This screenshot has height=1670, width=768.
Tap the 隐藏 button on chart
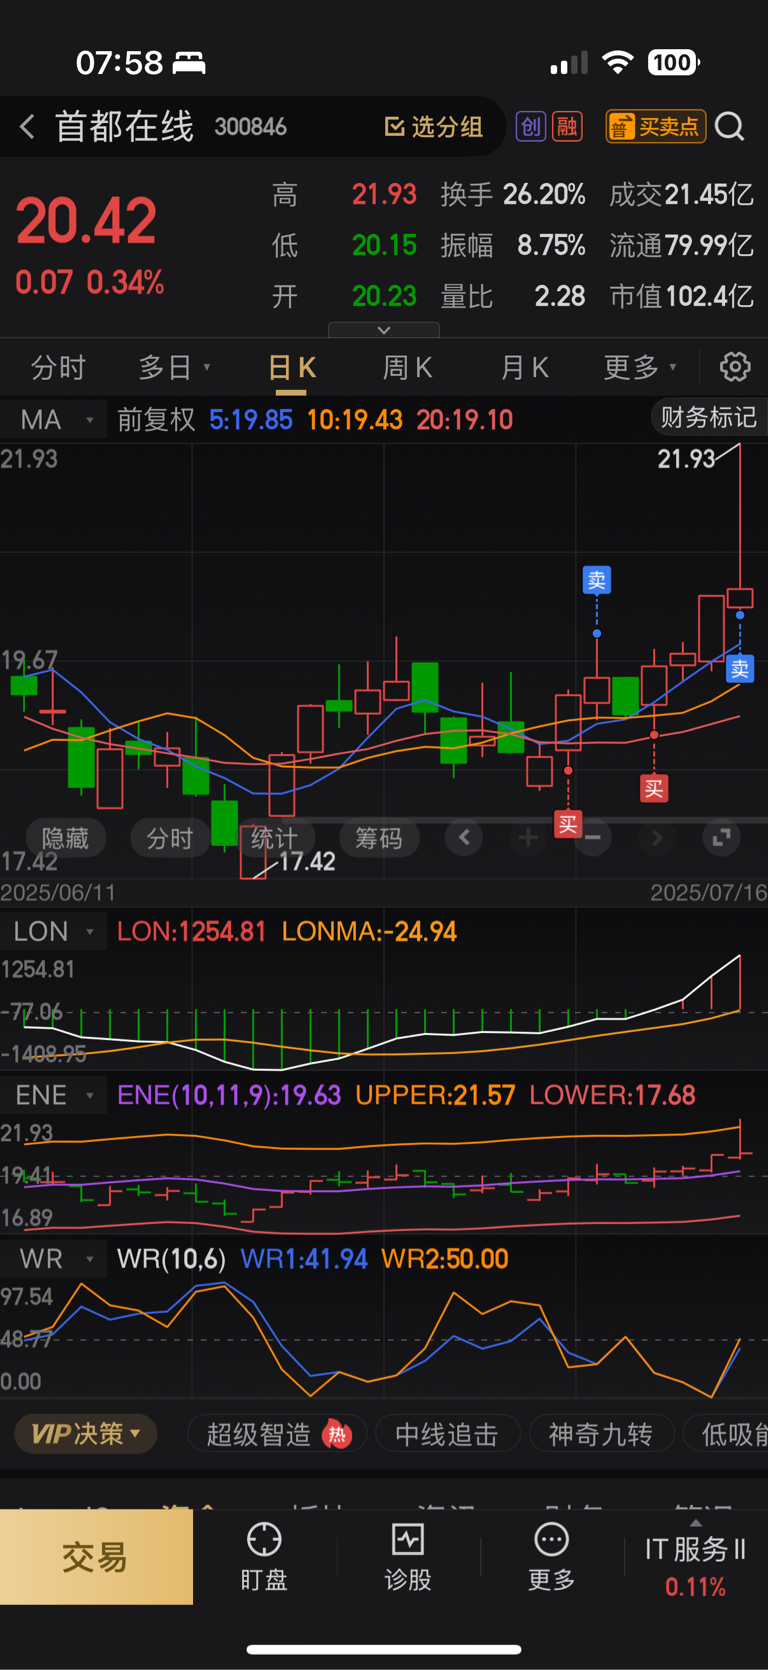coord(65,838)
